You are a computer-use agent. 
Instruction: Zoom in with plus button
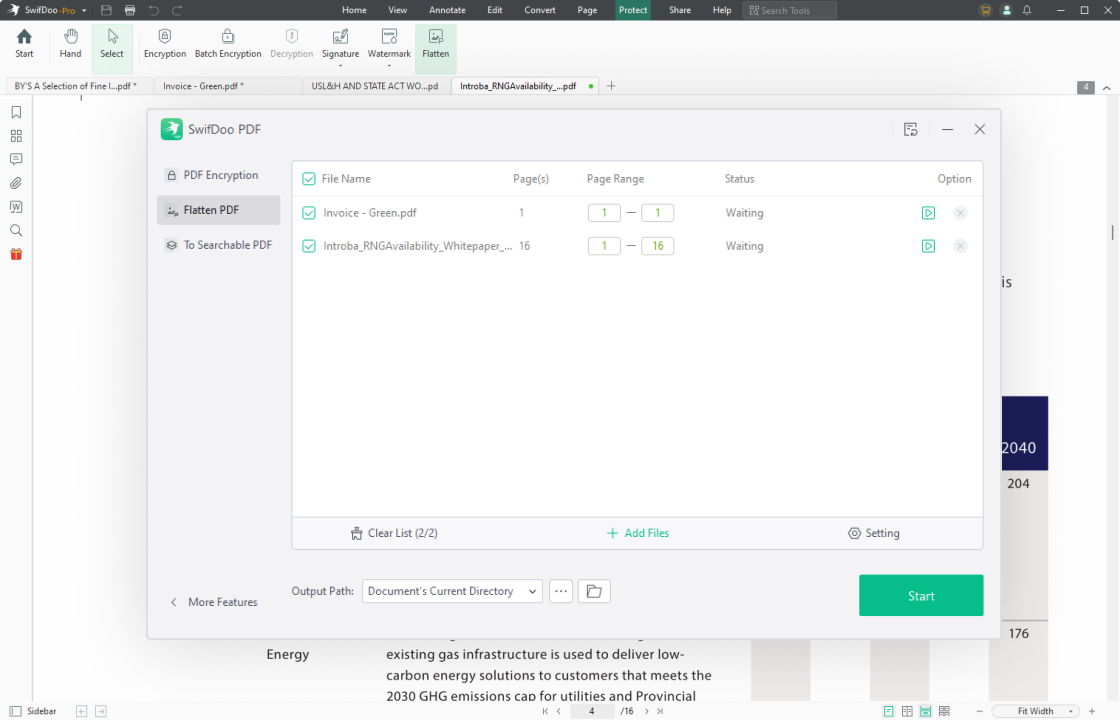[1091, 711]
